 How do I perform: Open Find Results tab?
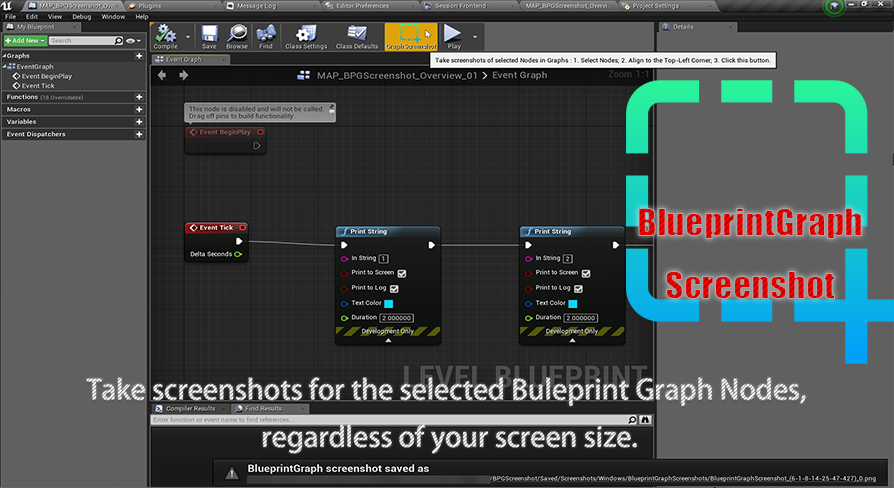tap(269, 408)
